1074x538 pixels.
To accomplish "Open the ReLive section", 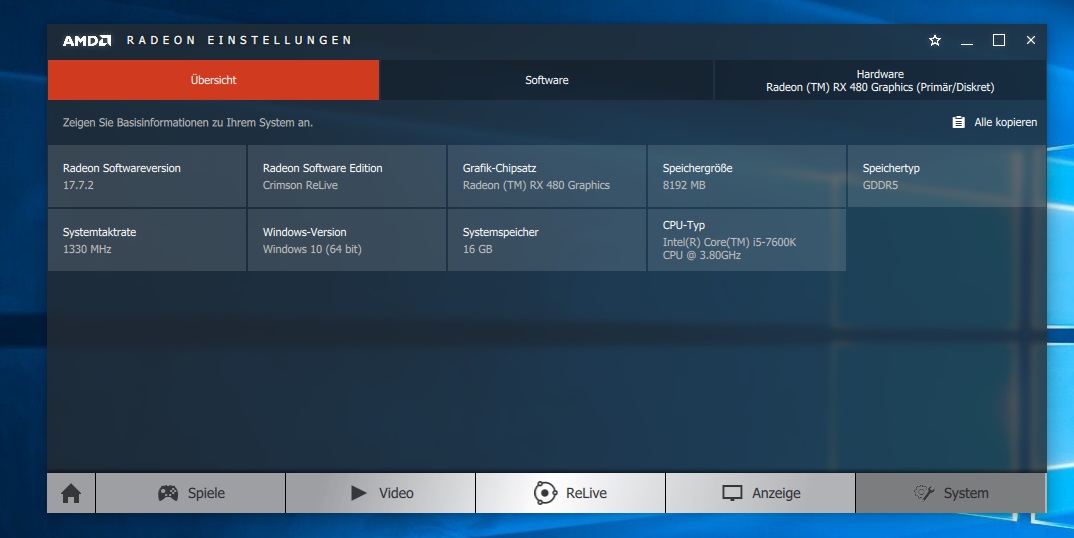I will pos(571,493).
